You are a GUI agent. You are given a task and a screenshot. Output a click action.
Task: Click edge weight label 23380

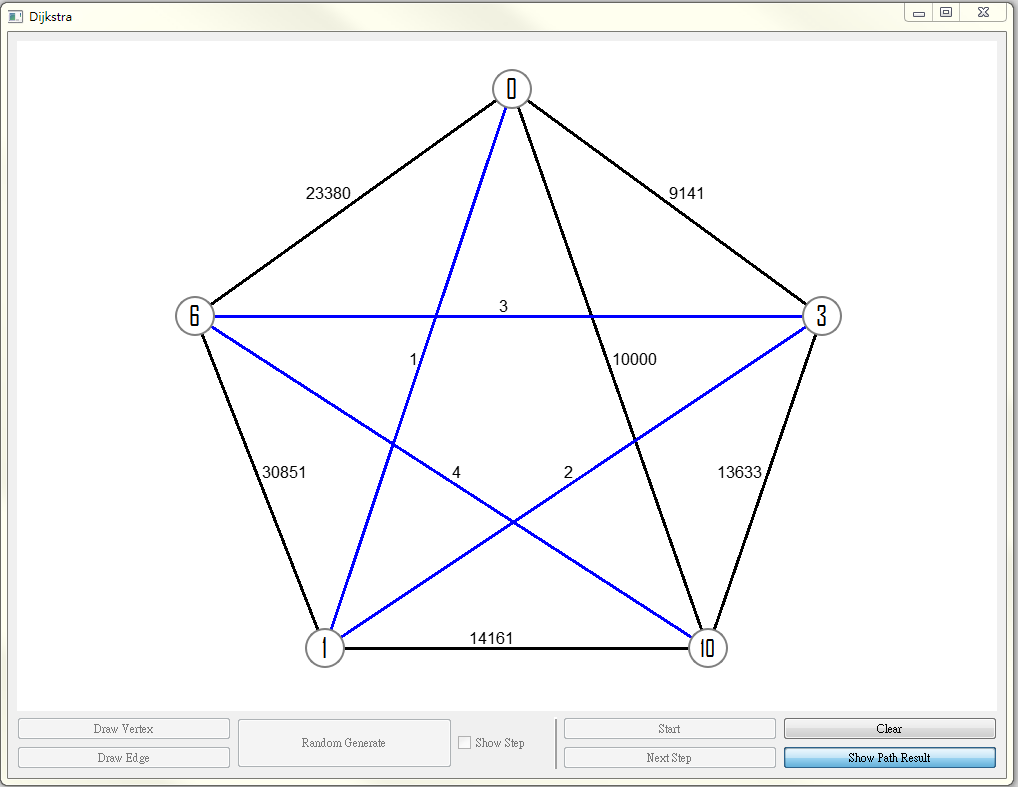click(x=328, y=194)
